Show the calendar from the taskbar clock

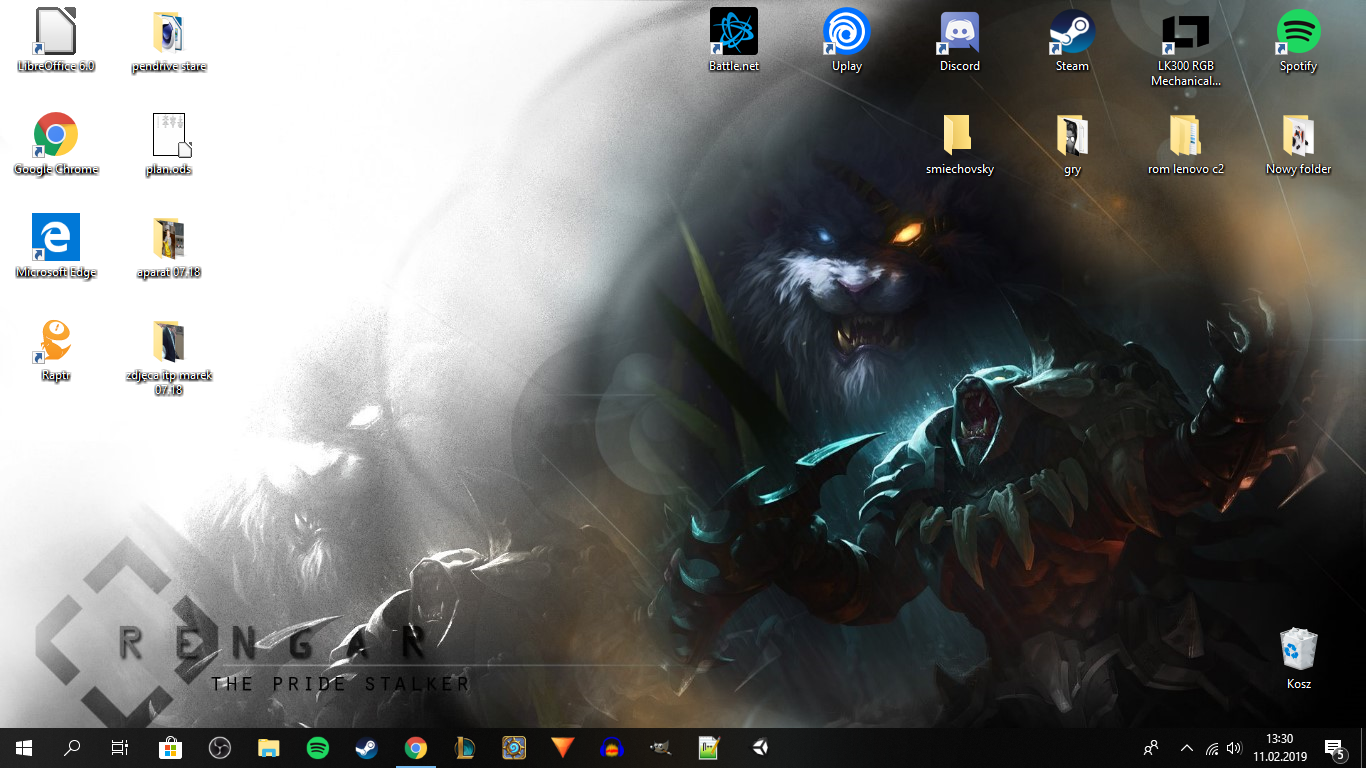[1279, 747]
